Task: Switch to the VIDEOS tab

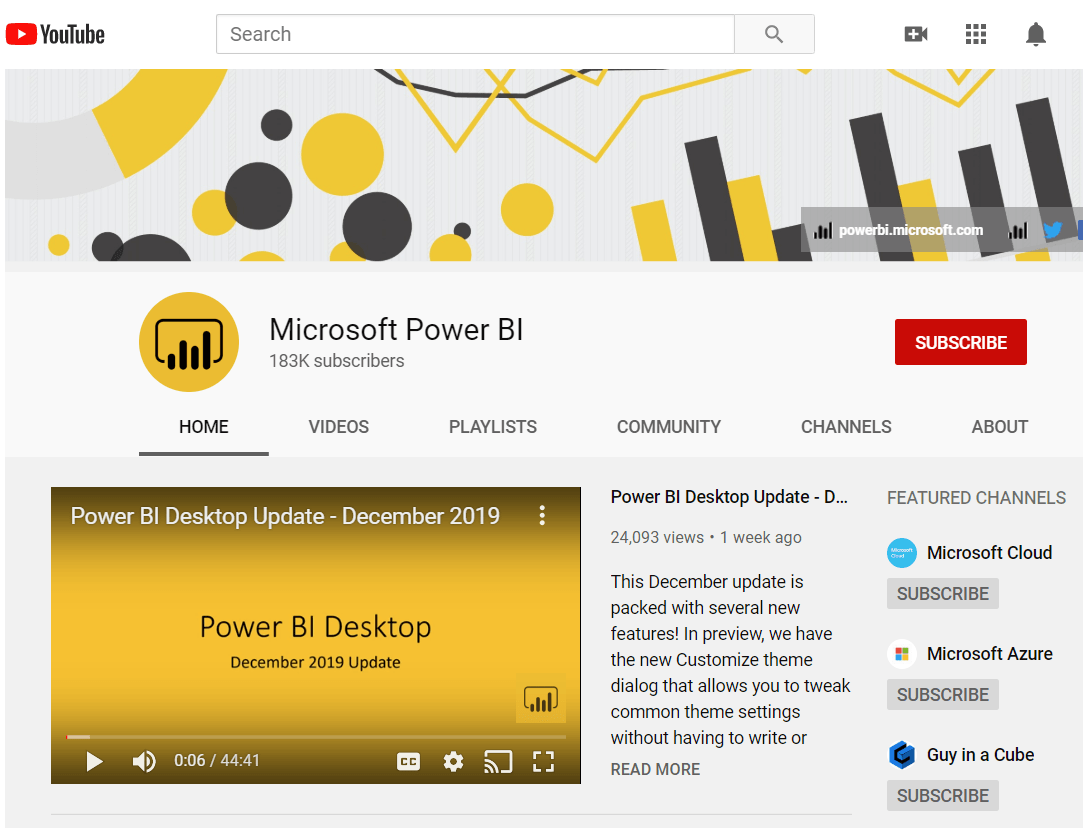Action: pyautogui.click(x=338, y=427)
